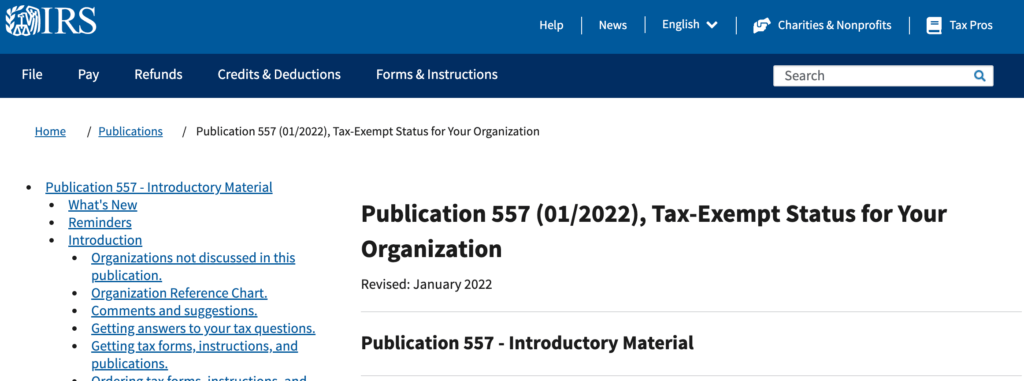1024x381 pixels.
Task: Open the Credits & Deductions menu
Action: coord(279,75)
